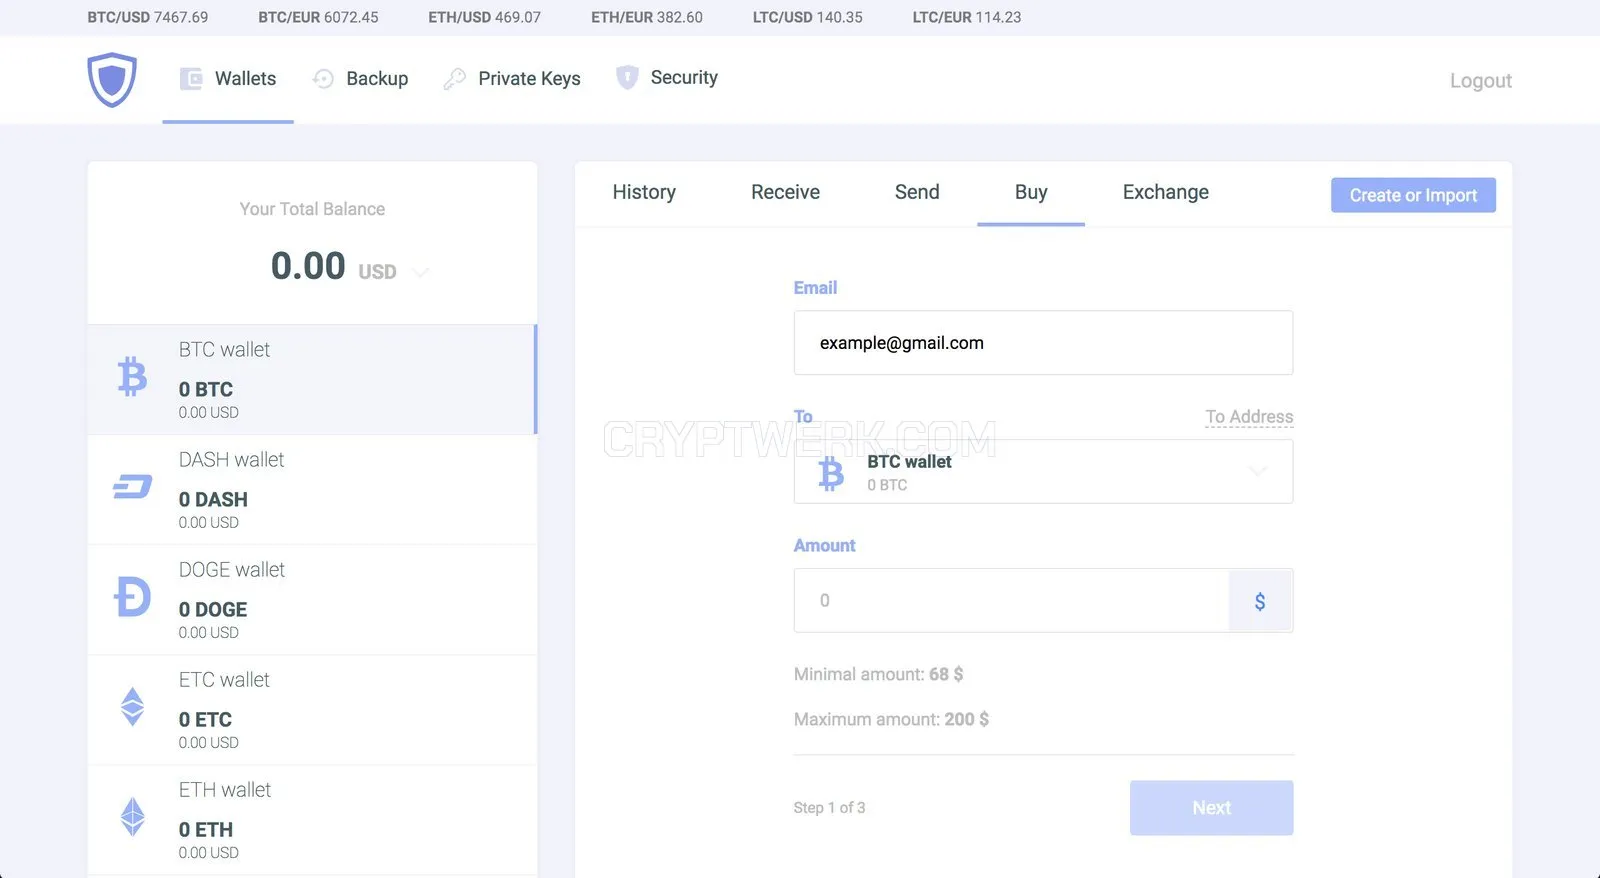
Task: Click the dollar currency button in Amount field
Action: point(1260,601)
